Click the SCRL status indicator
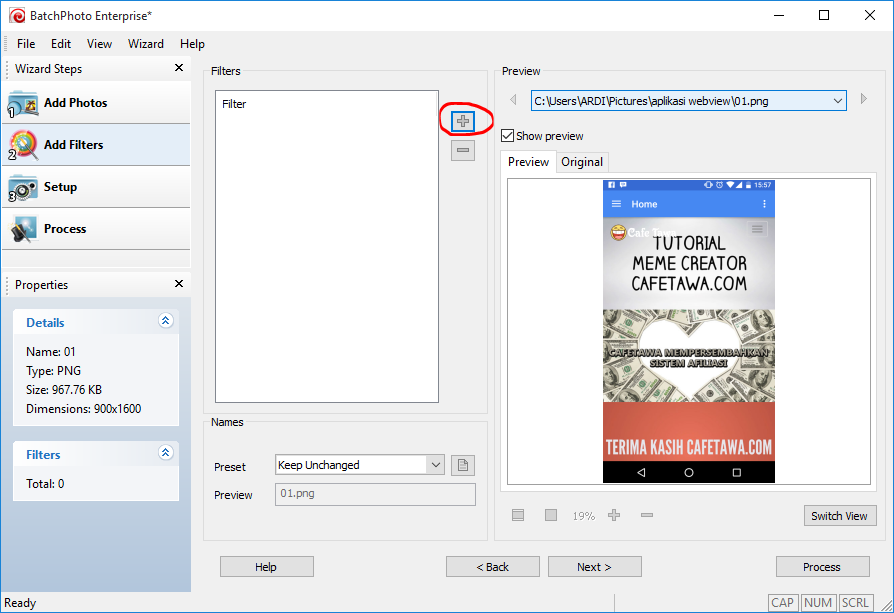894x613 pixels. pyautogui.click(x=855, y=603)
